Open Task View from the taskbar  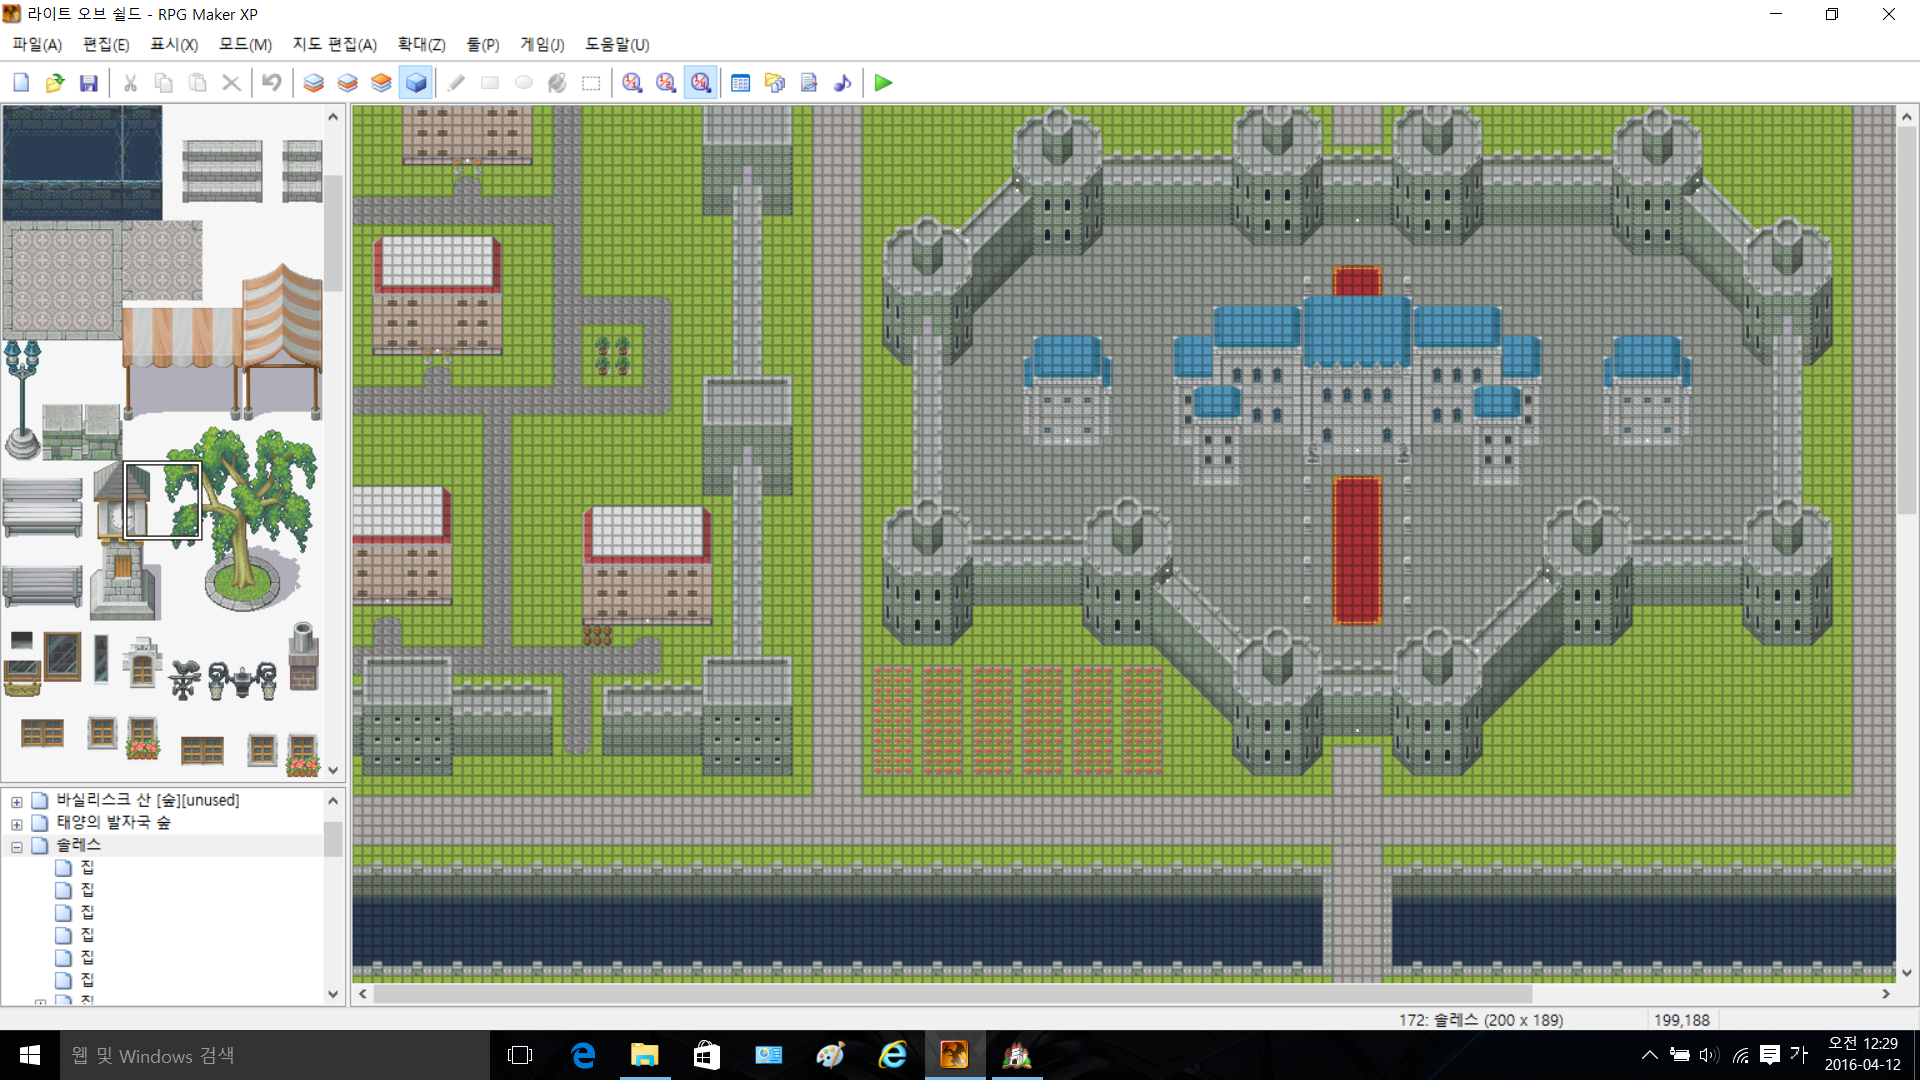pos(520,1055)
